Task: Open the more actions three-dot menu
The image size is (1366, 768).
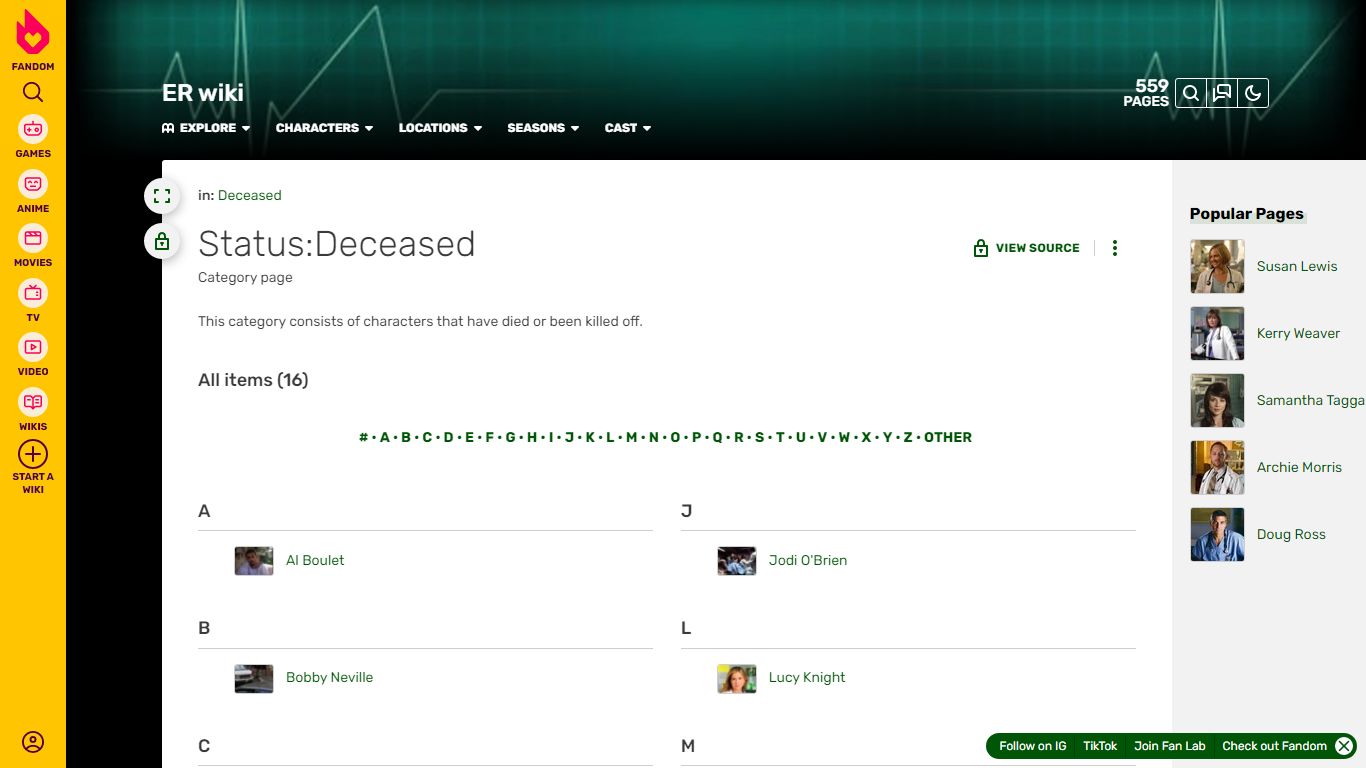Action: pos(1115,248)
